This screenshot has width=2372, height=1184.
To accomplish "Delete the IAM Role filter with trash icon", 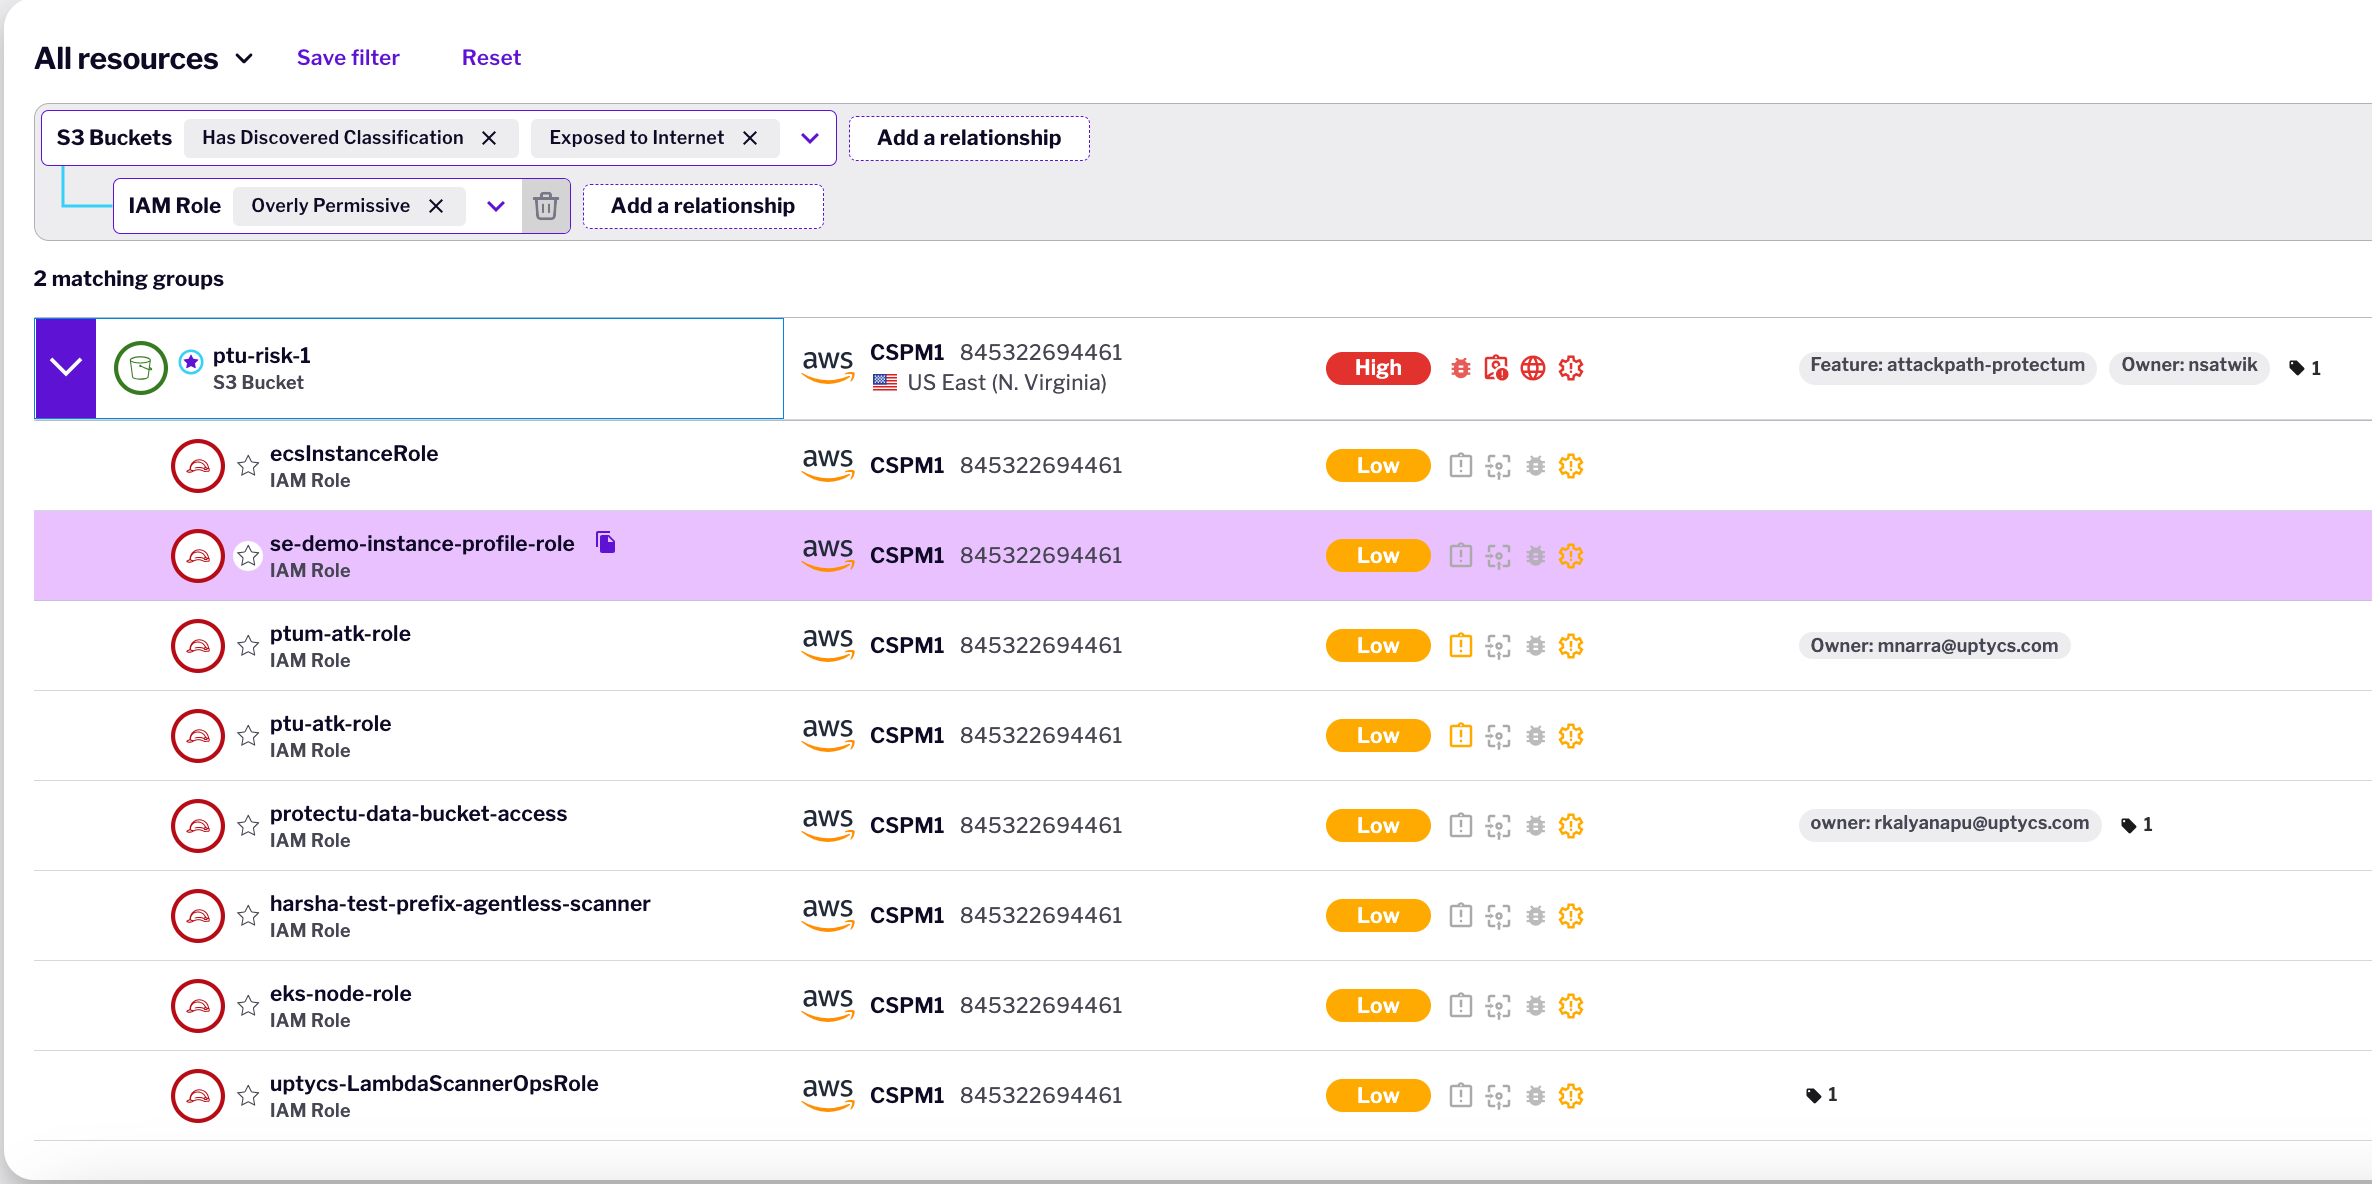I will (x=546, y=206).
